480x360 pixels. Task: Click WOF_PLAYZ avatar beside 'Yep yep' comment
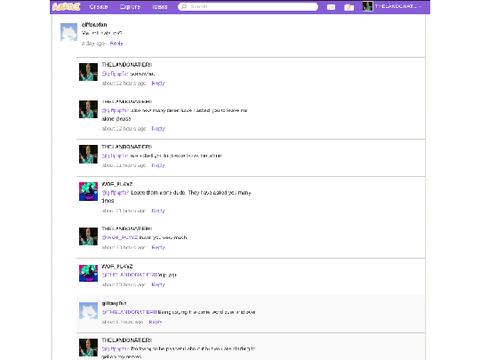tap(88, 273)
